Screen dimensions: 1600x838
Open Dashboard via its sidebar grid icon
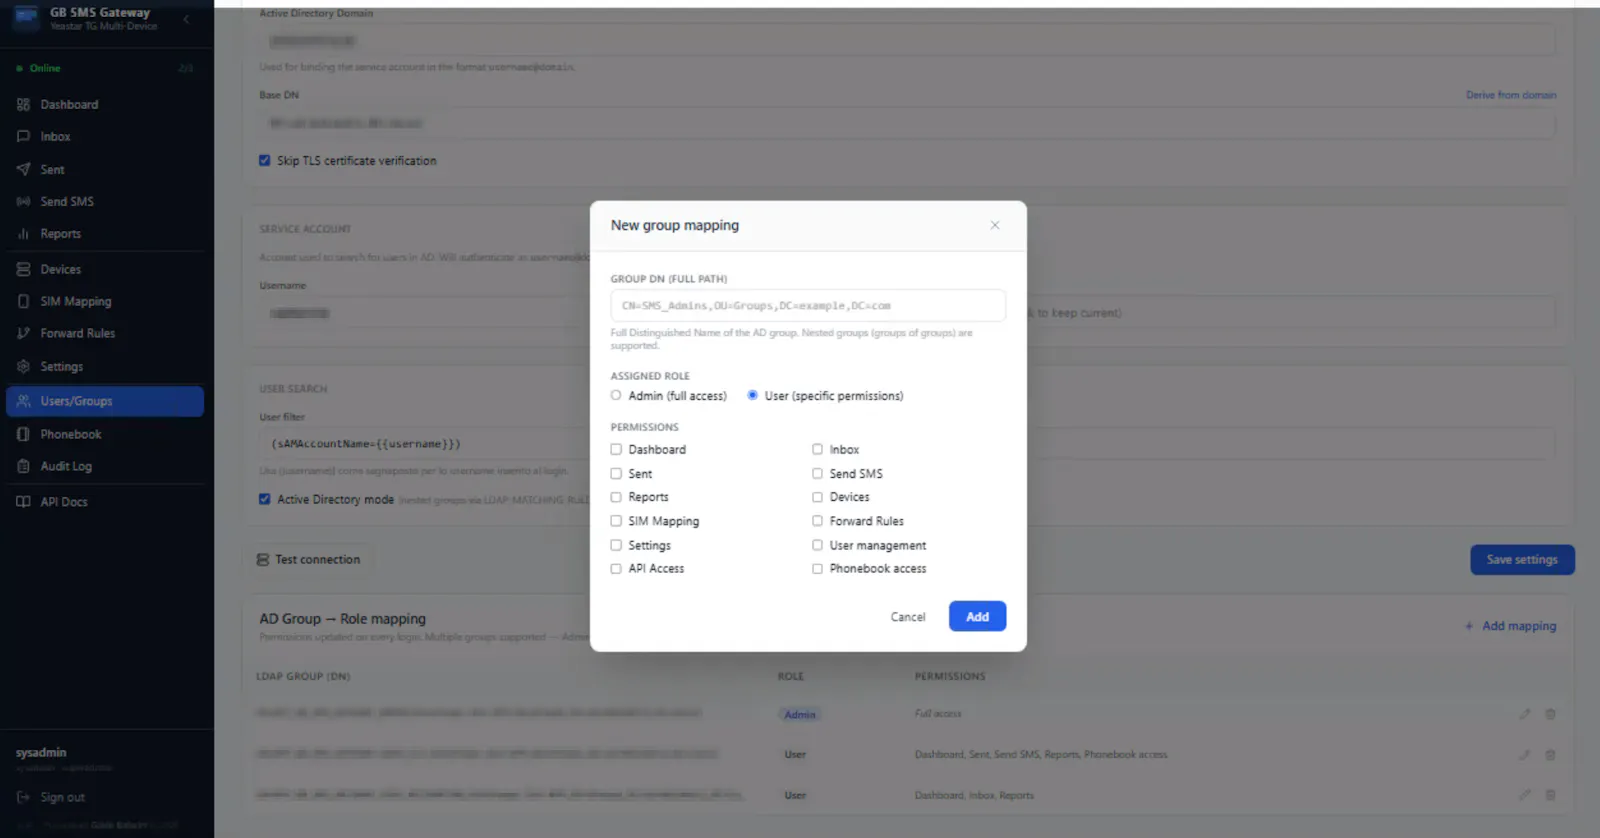pyautogui.click(x=23, y=104)
